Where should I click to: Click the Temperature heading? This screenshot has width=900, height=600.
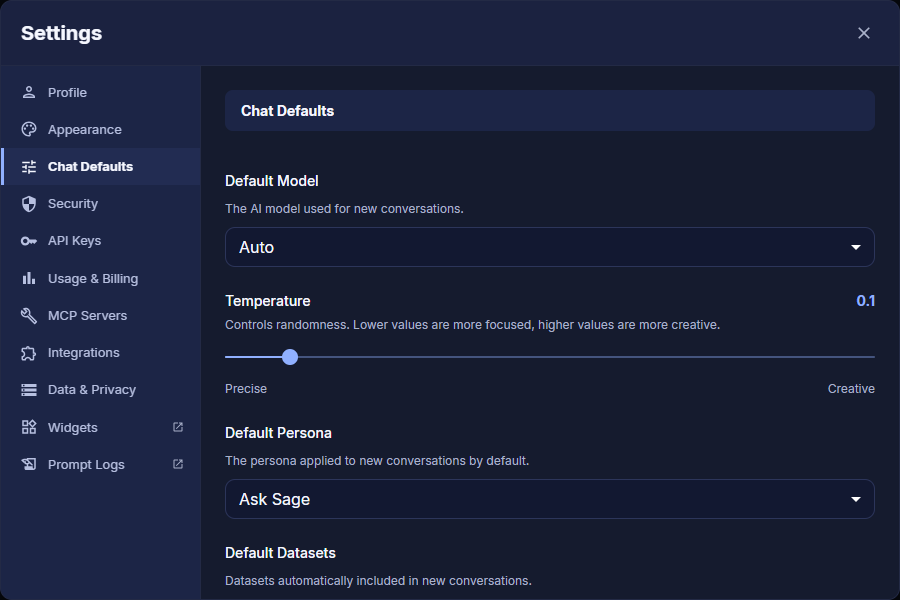(267, 301)
